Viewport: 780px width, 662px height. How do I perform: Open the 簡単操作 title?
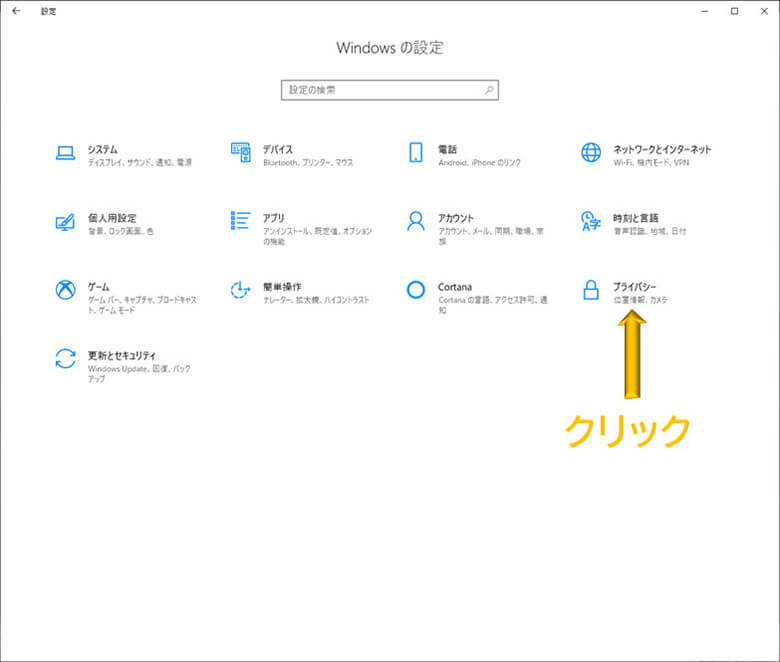point(282,287)
